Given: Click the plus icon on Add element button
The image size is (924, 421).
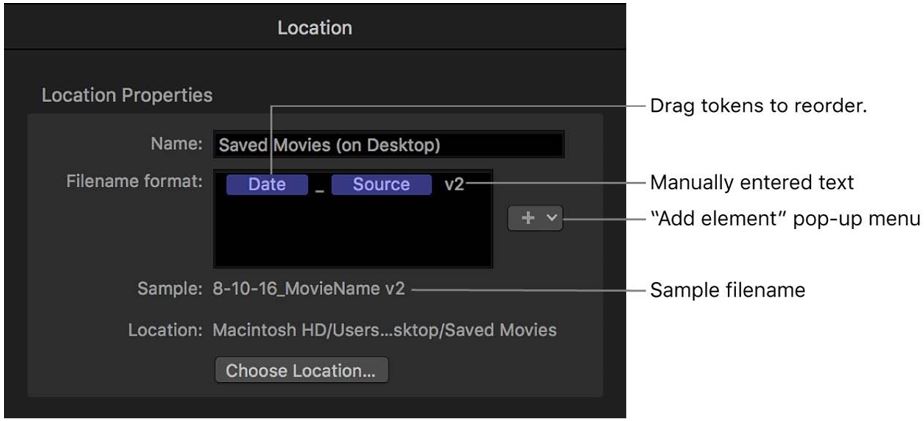Looking at the screenshot, I should 527,219.
